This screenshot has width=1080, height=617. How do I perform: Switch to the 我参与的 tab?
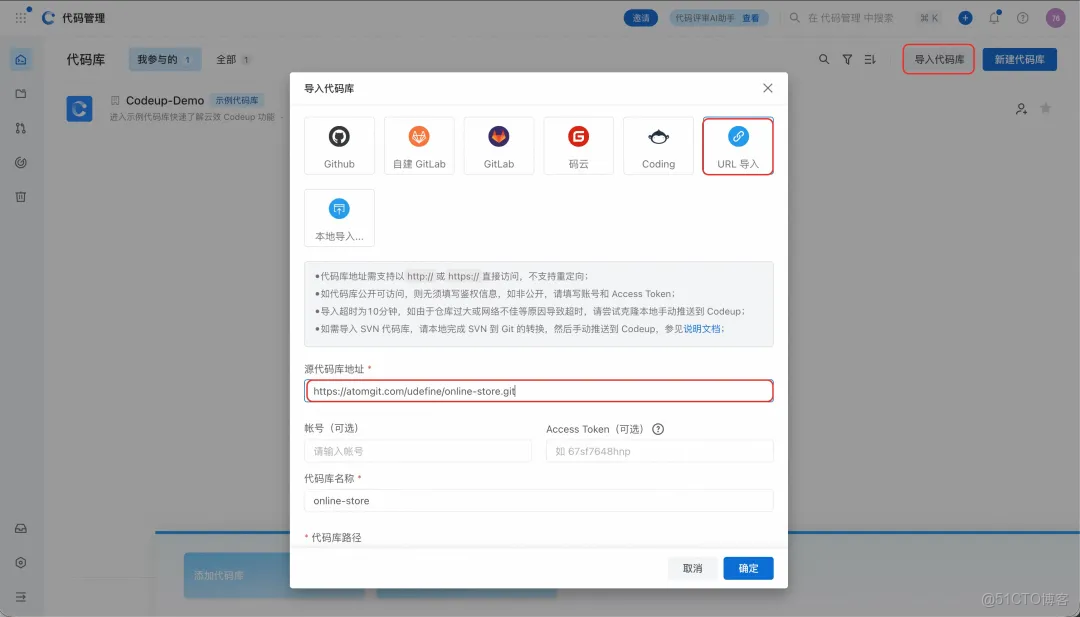(164, 59)
